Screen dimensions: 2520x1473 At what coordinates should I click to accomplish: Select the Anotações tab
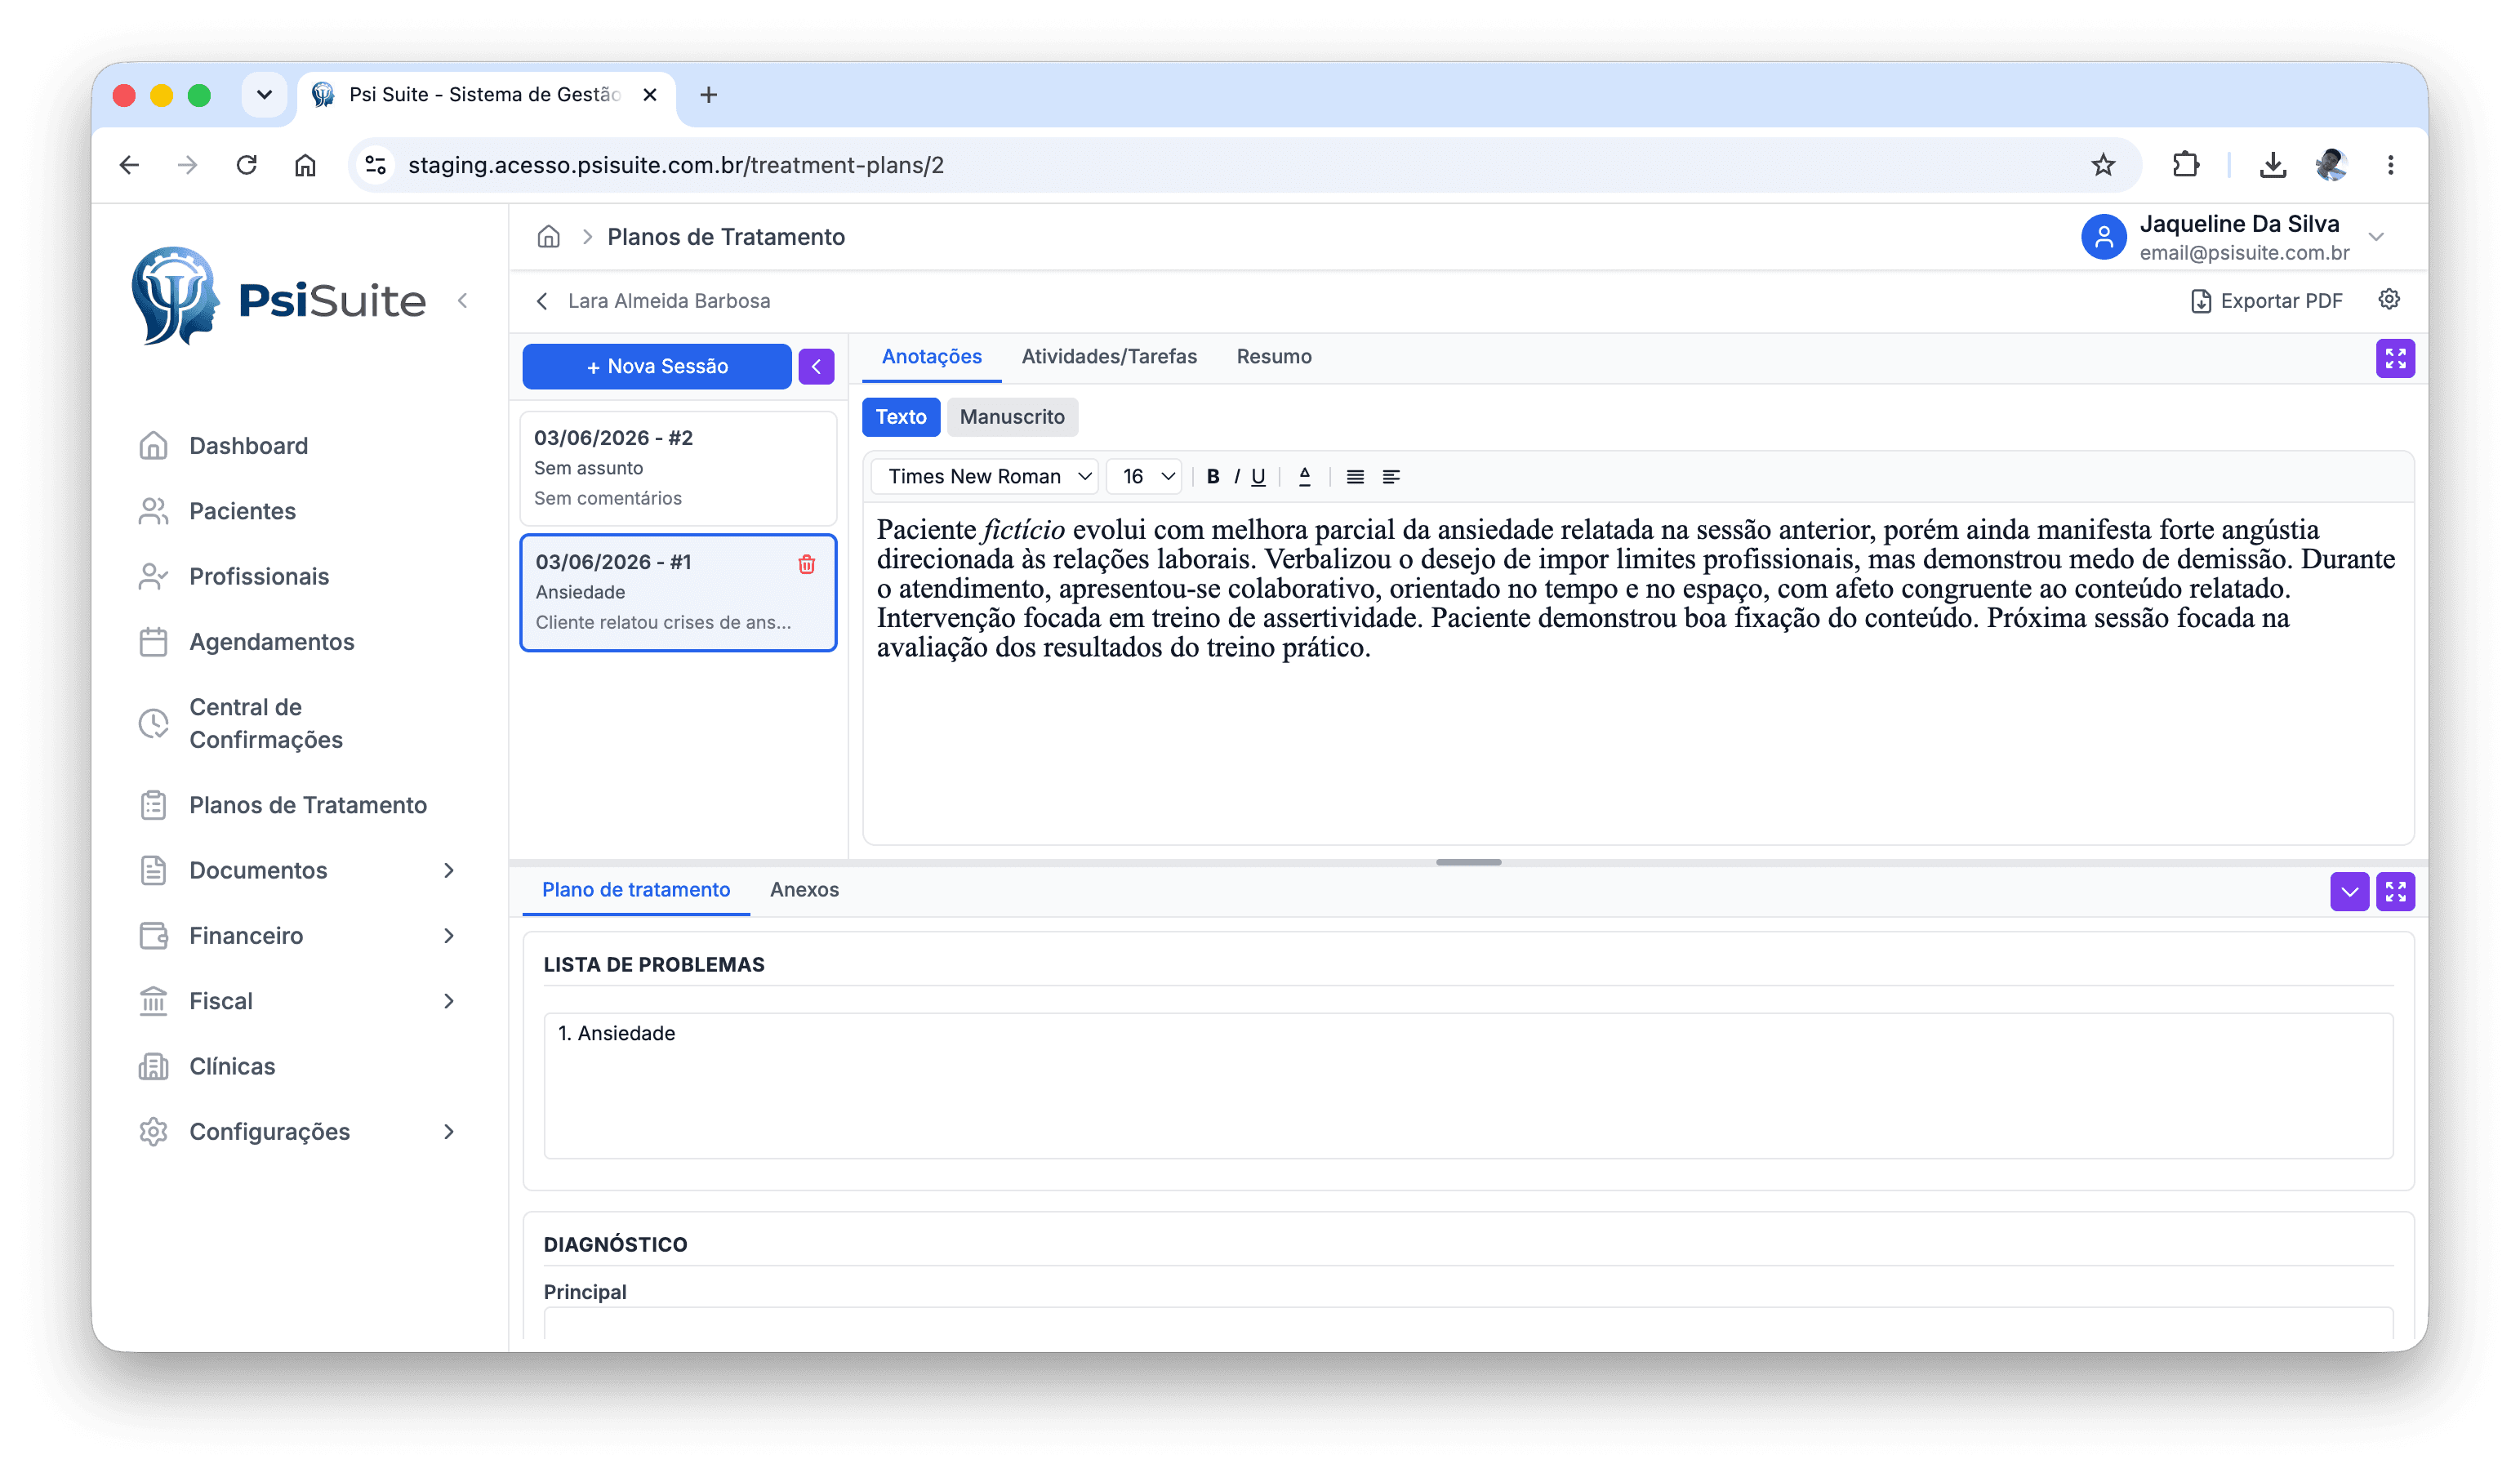click(x=931, y=356)
